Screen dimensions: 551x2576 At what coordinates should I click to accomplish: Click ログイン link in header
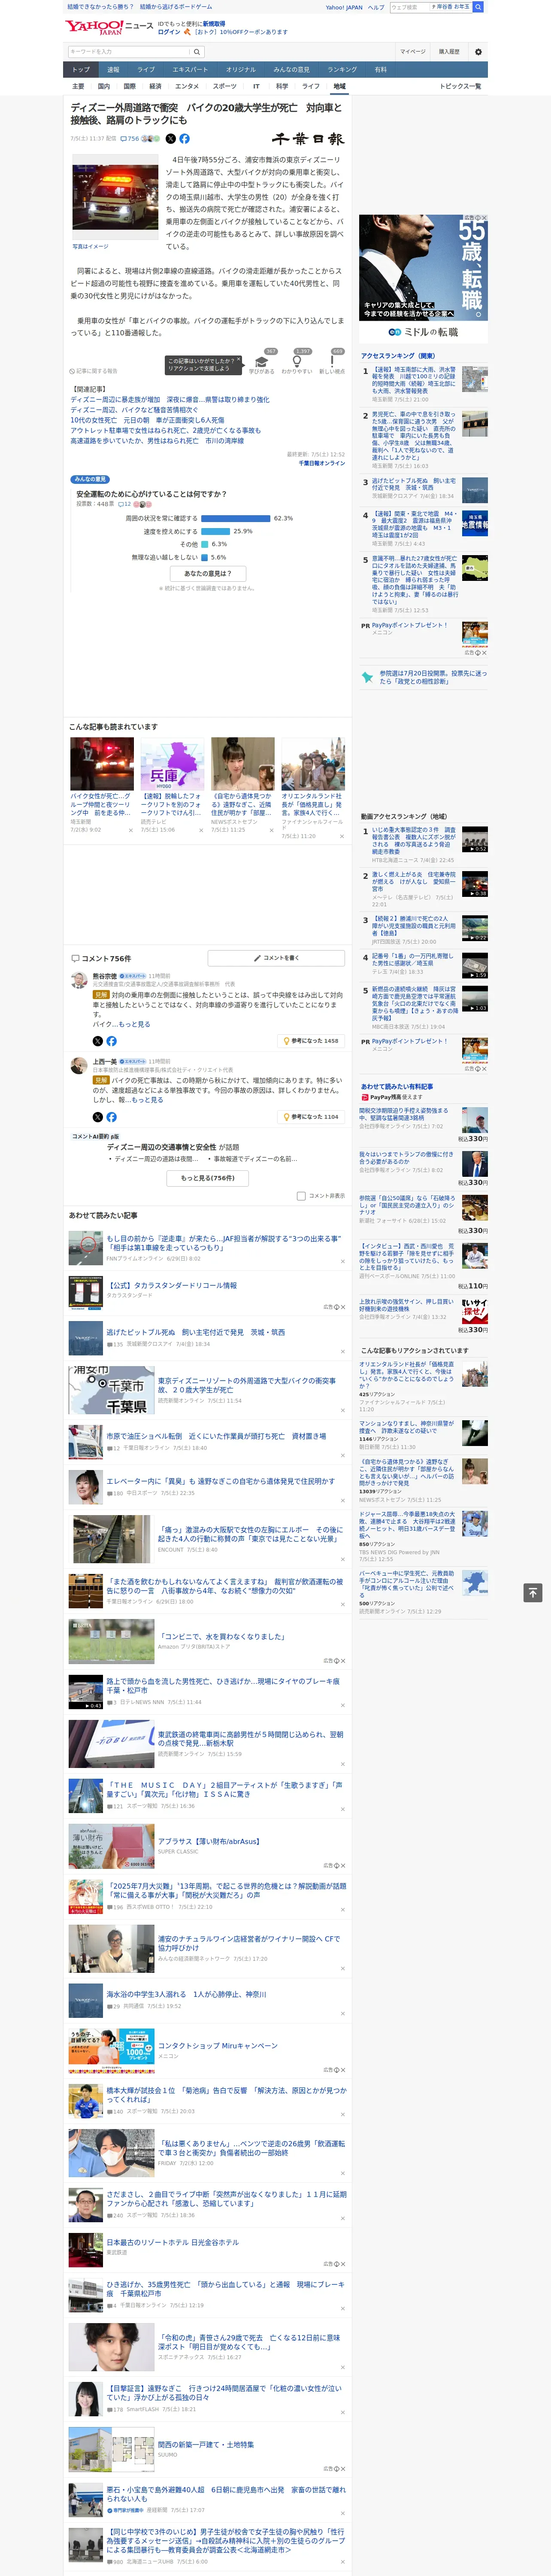pos(169,32)
